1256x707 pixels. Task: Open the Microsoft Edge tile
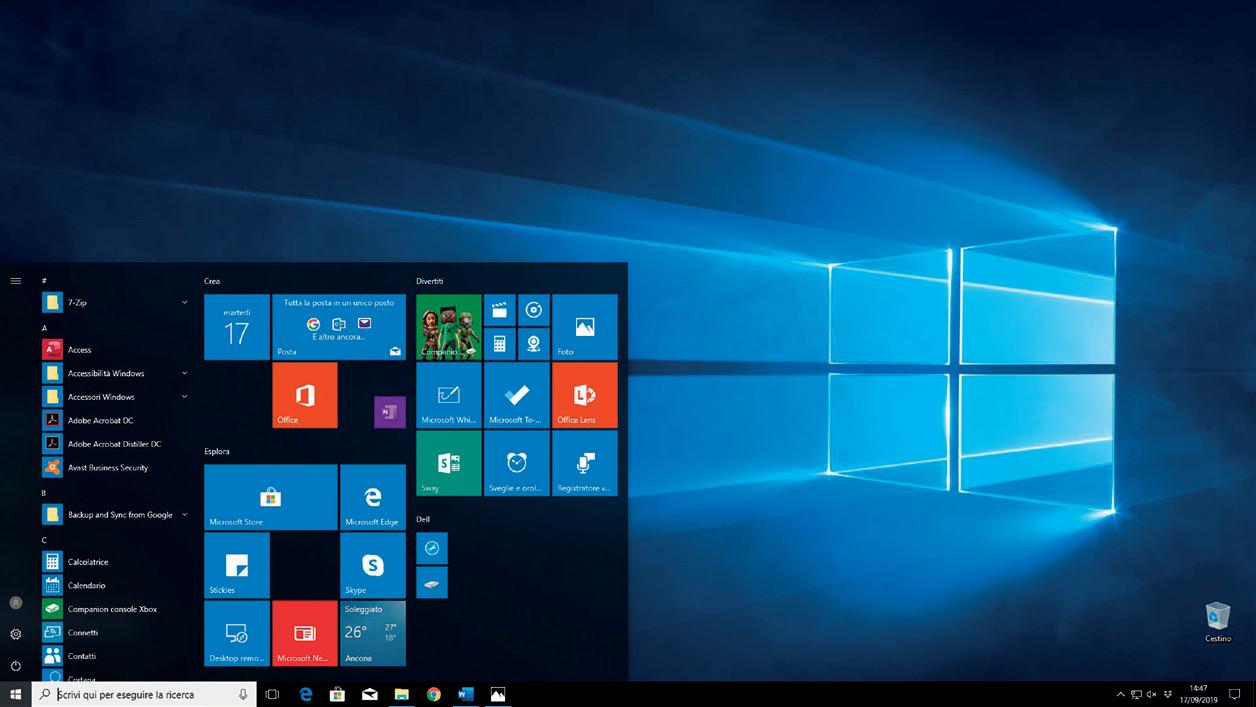[x=373, y=497]
